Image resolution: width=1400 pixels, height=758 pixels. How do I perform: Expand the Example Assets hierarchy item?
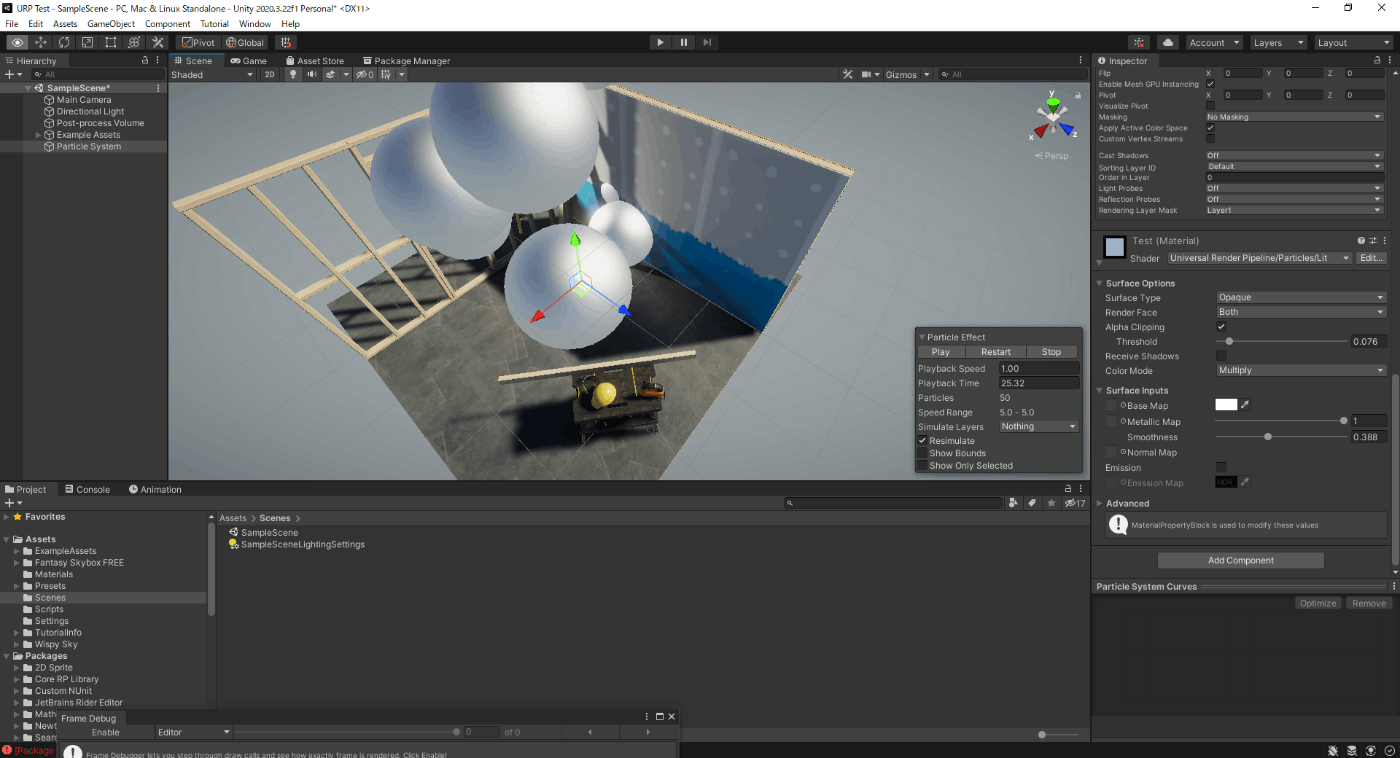point(39,135)
